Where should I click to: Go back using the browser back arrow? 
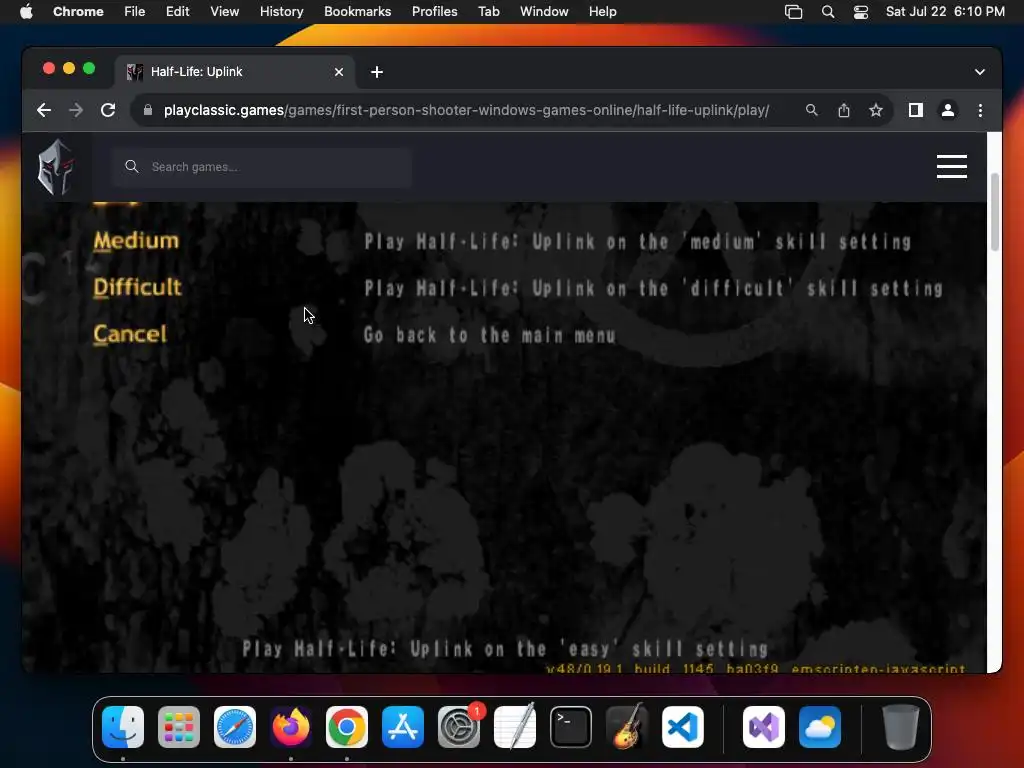coord(44,110)
